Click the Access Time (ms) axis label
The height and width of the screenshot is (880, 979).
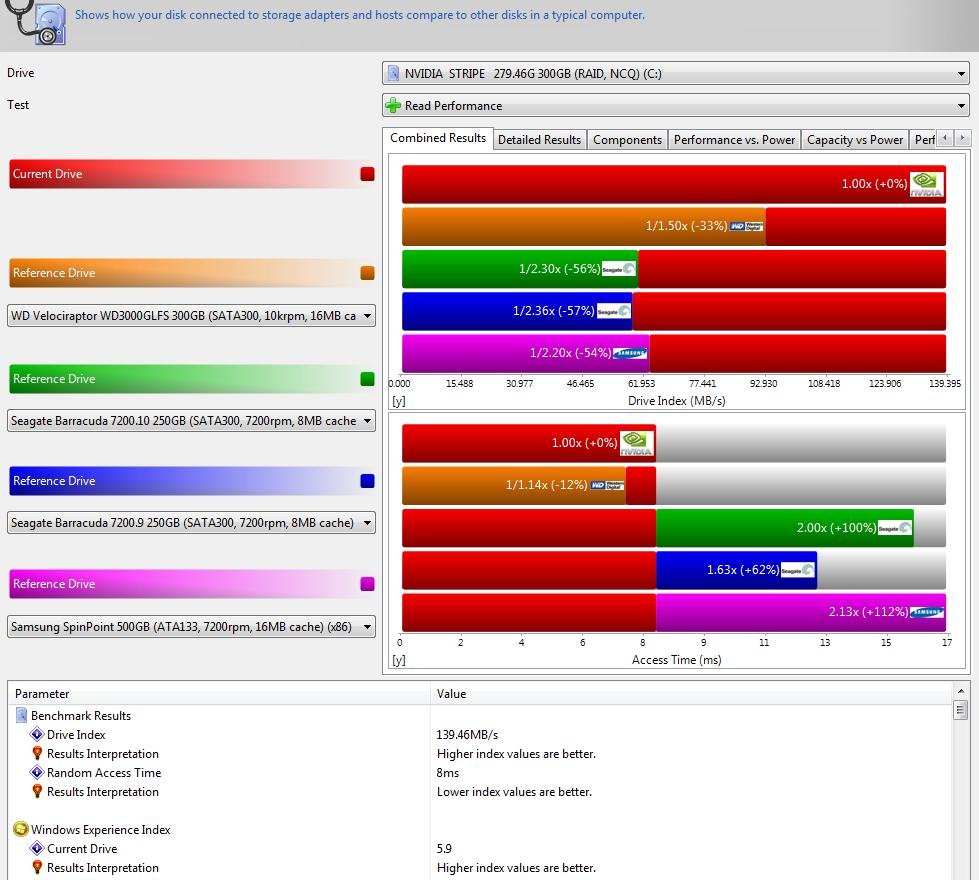pos(676,660)
